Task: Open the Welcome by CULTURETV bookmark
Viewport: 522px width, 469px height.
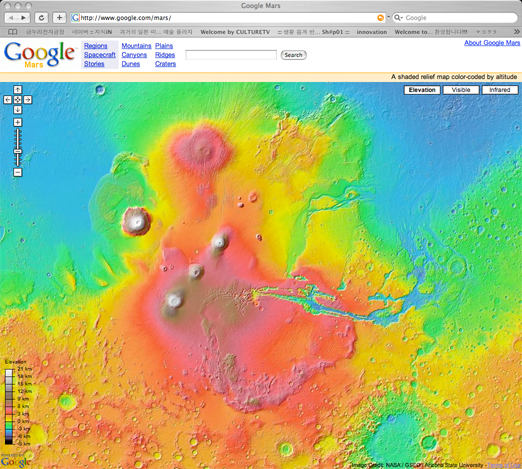Action: pos(235,32)
